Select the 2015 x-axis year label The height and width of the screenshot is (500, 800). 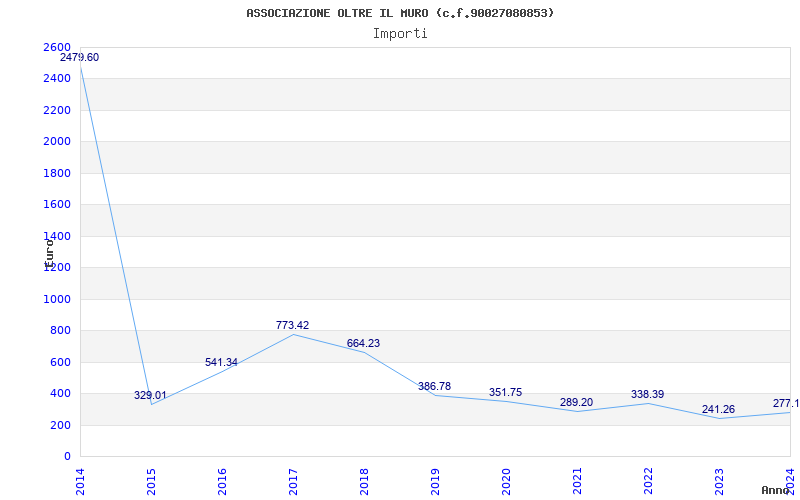click(x=151, y=482)
